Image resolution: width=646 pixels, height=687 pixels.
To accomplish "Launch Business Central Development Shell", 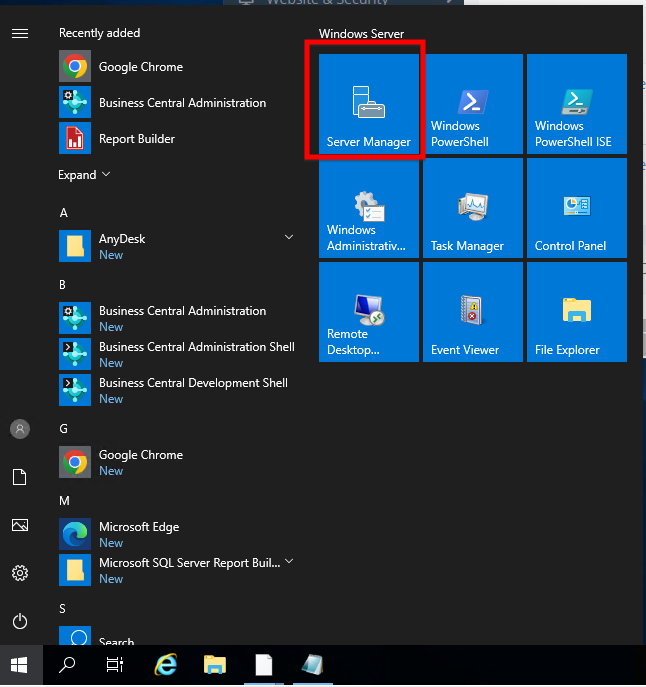I will (x=177, y=390).
